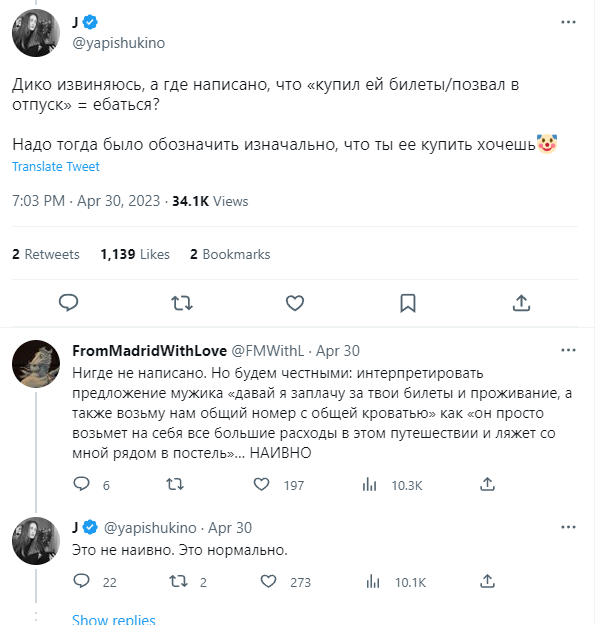View the 1,139 Likes list
615x625 pixels.
tap(135, 255)
